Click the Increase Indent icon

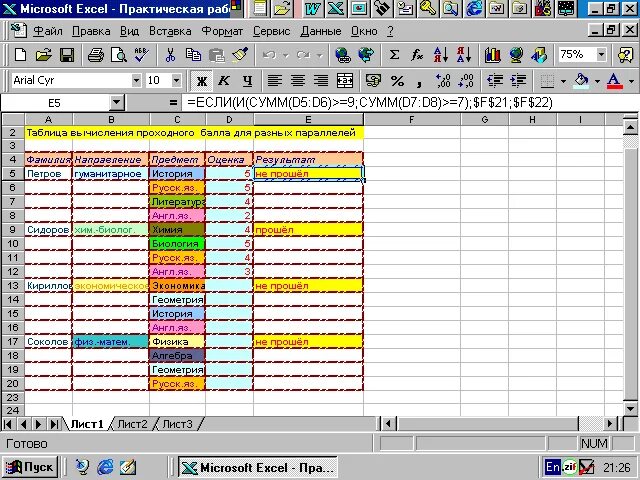click(518, 80)
